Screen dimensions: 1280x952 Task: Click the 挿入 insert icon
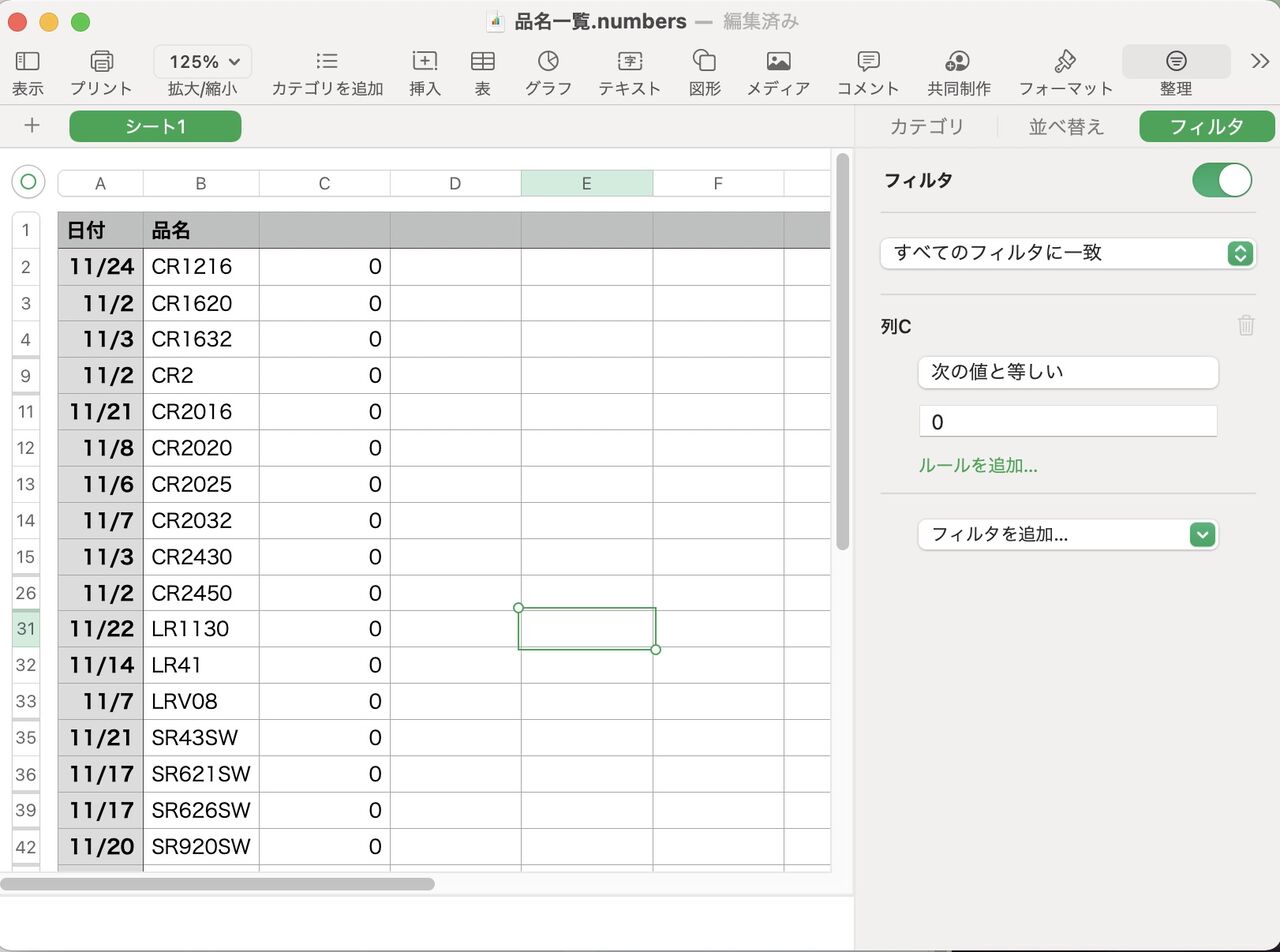click(425, 62)
